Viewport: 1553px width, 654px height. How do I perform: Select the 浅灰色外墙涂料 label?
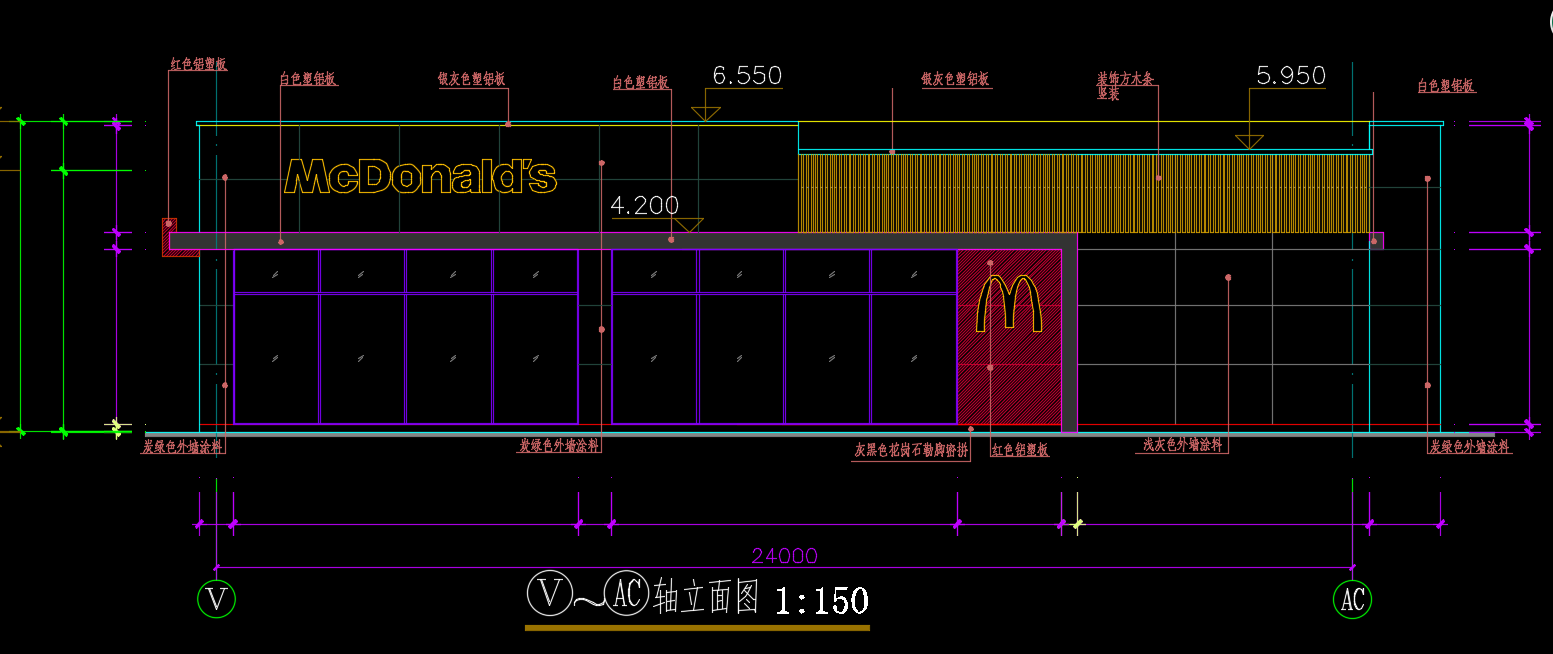click(1184, 445)
